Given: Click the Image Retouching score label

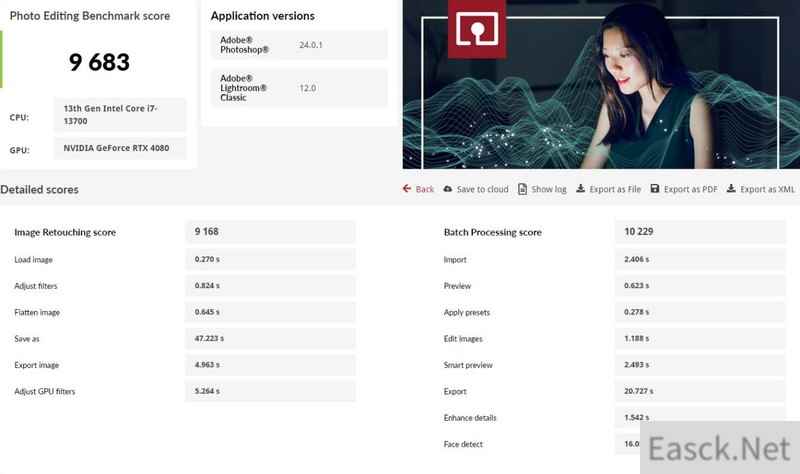Looking at the screenshot, I should (x=65, y=232).
